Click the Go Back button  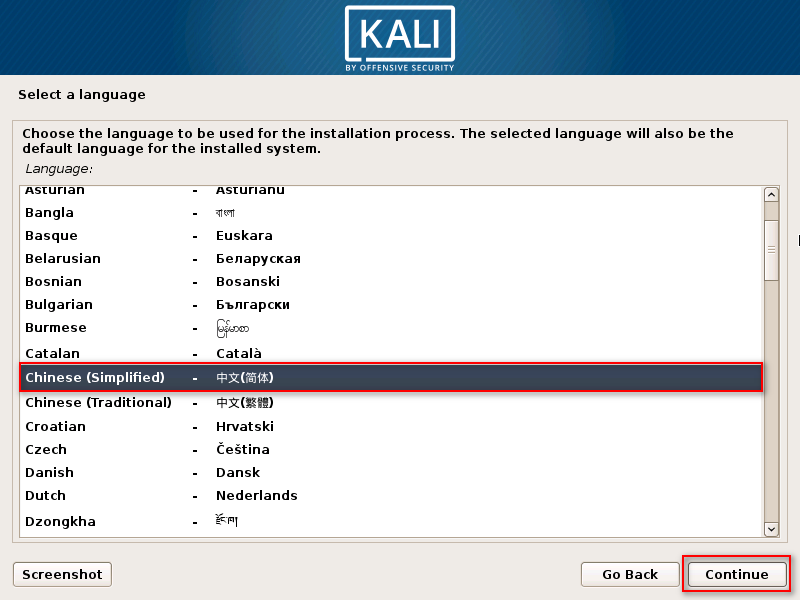click(x=630, y=574)
